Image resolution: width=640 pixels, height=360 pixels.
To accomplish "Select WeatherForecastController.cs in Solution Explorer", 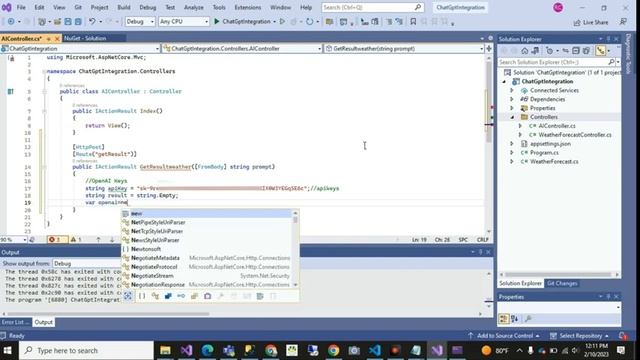I will pyautogui.click(x=575, y=135).
